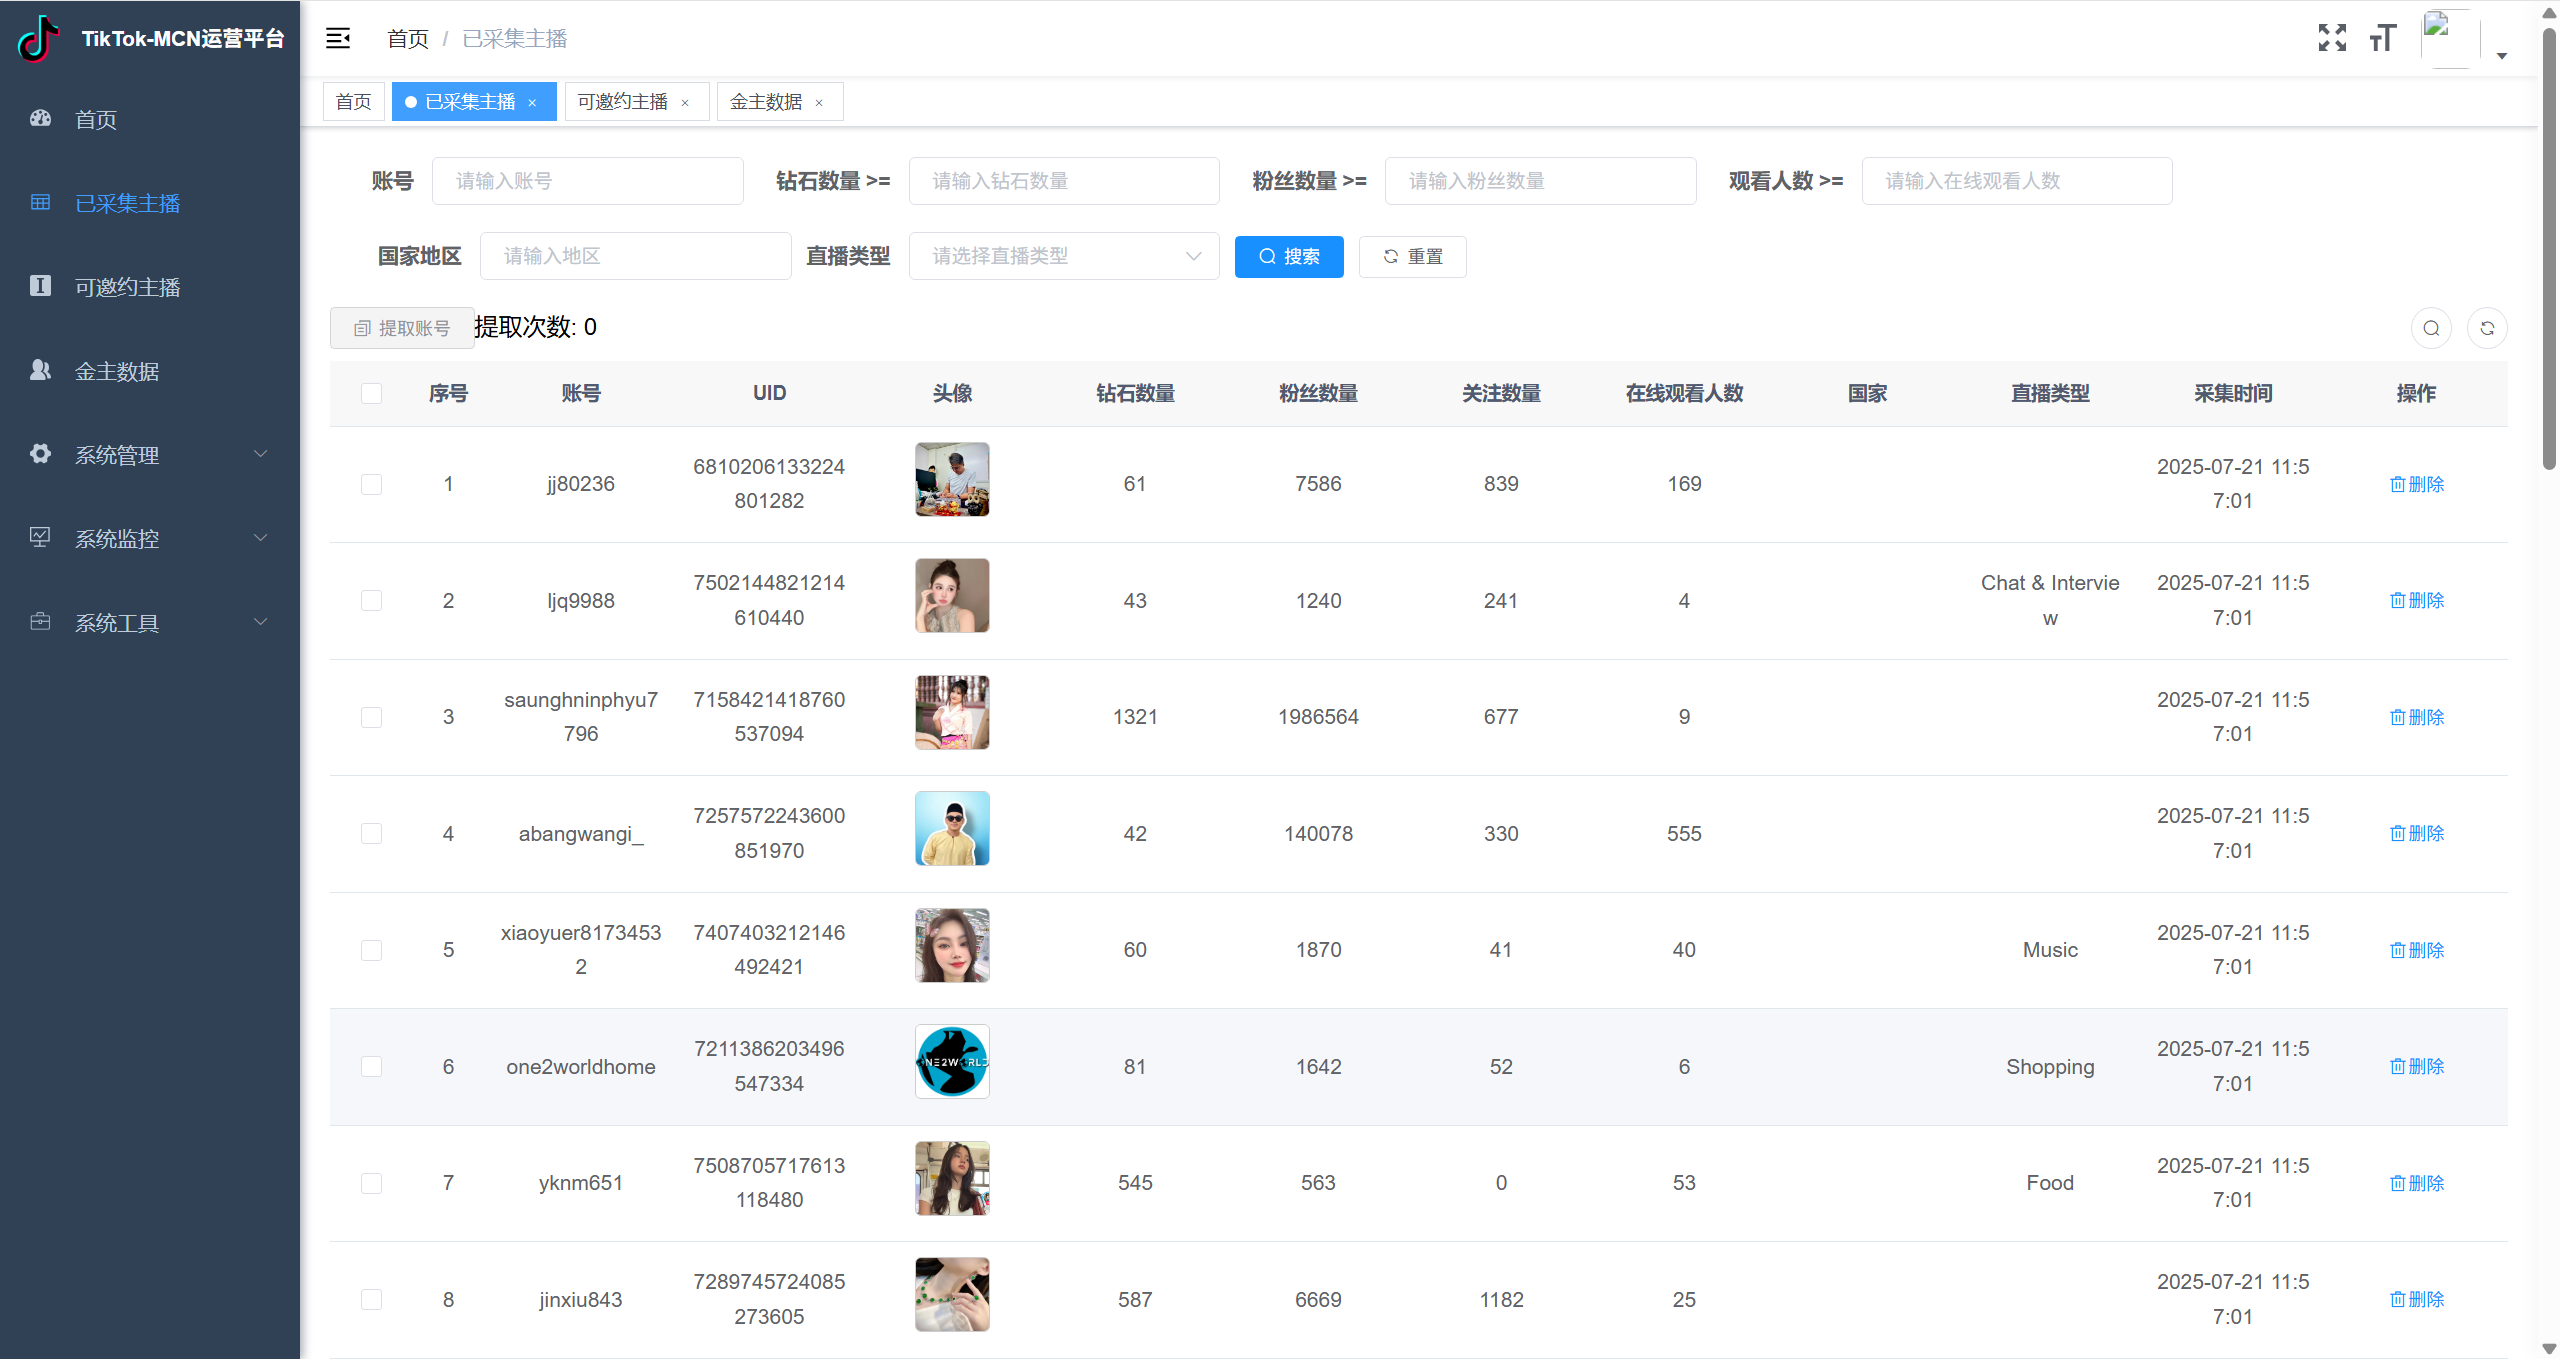
Task: Check the box for row xiaoyuer81734532
Action: coord(371,950)
